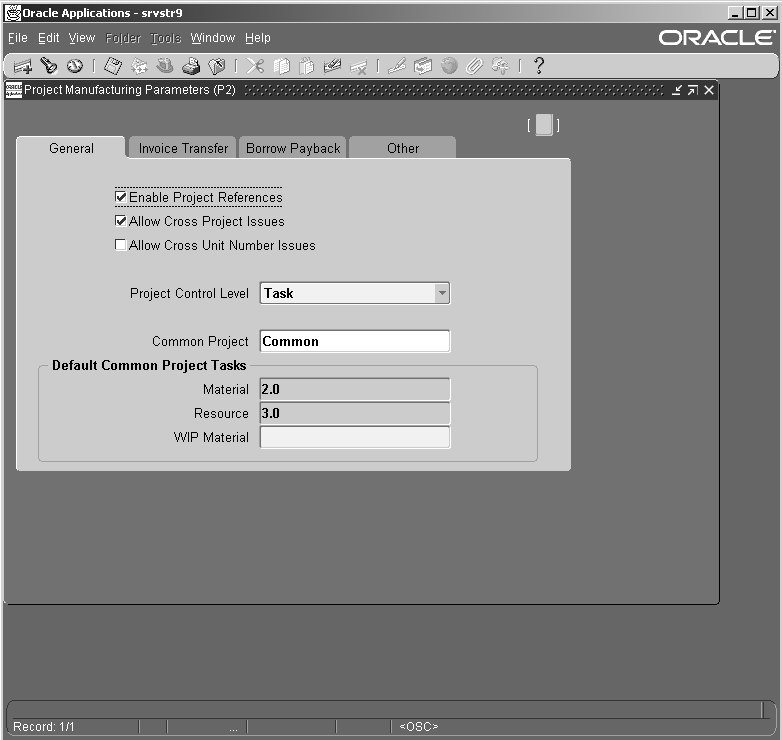Click the descriptive flexfield bracket box

(x=544, y=125)
